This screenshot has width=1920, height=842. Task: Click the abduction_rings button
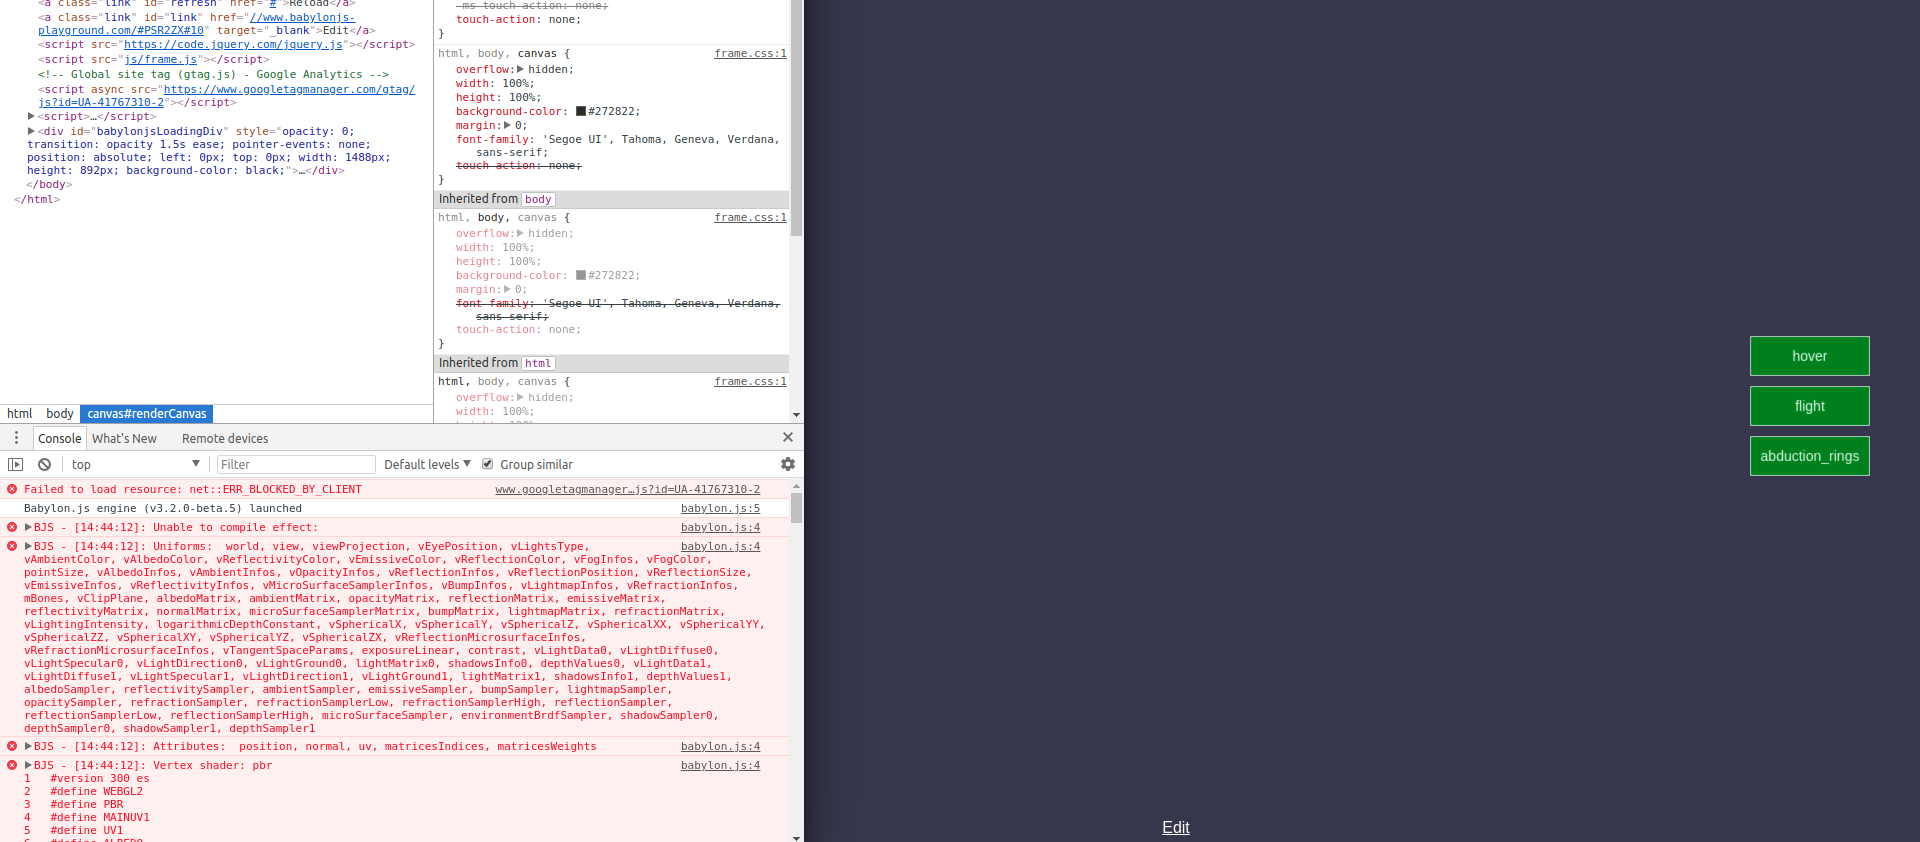point(1809,456)
